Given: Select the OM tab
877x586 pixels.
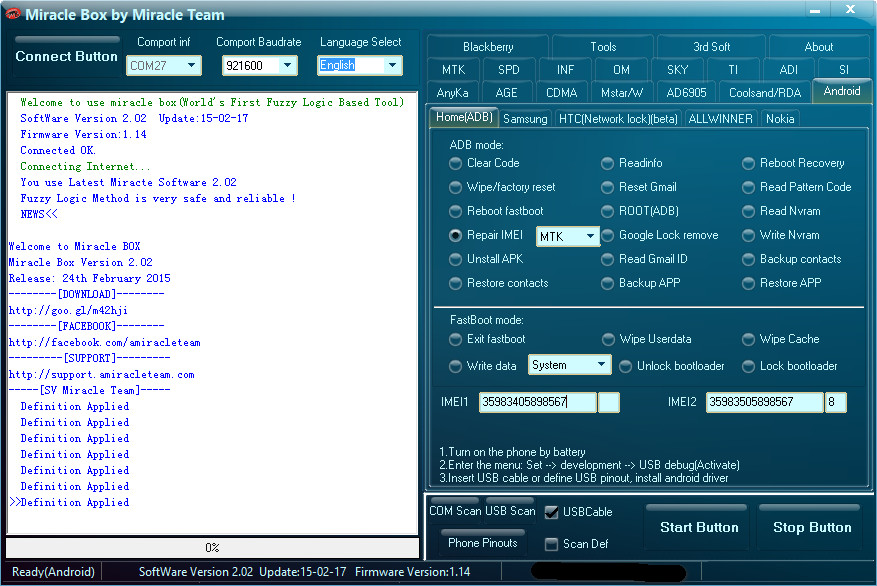Looking at the screenshot, I should 621,70.
